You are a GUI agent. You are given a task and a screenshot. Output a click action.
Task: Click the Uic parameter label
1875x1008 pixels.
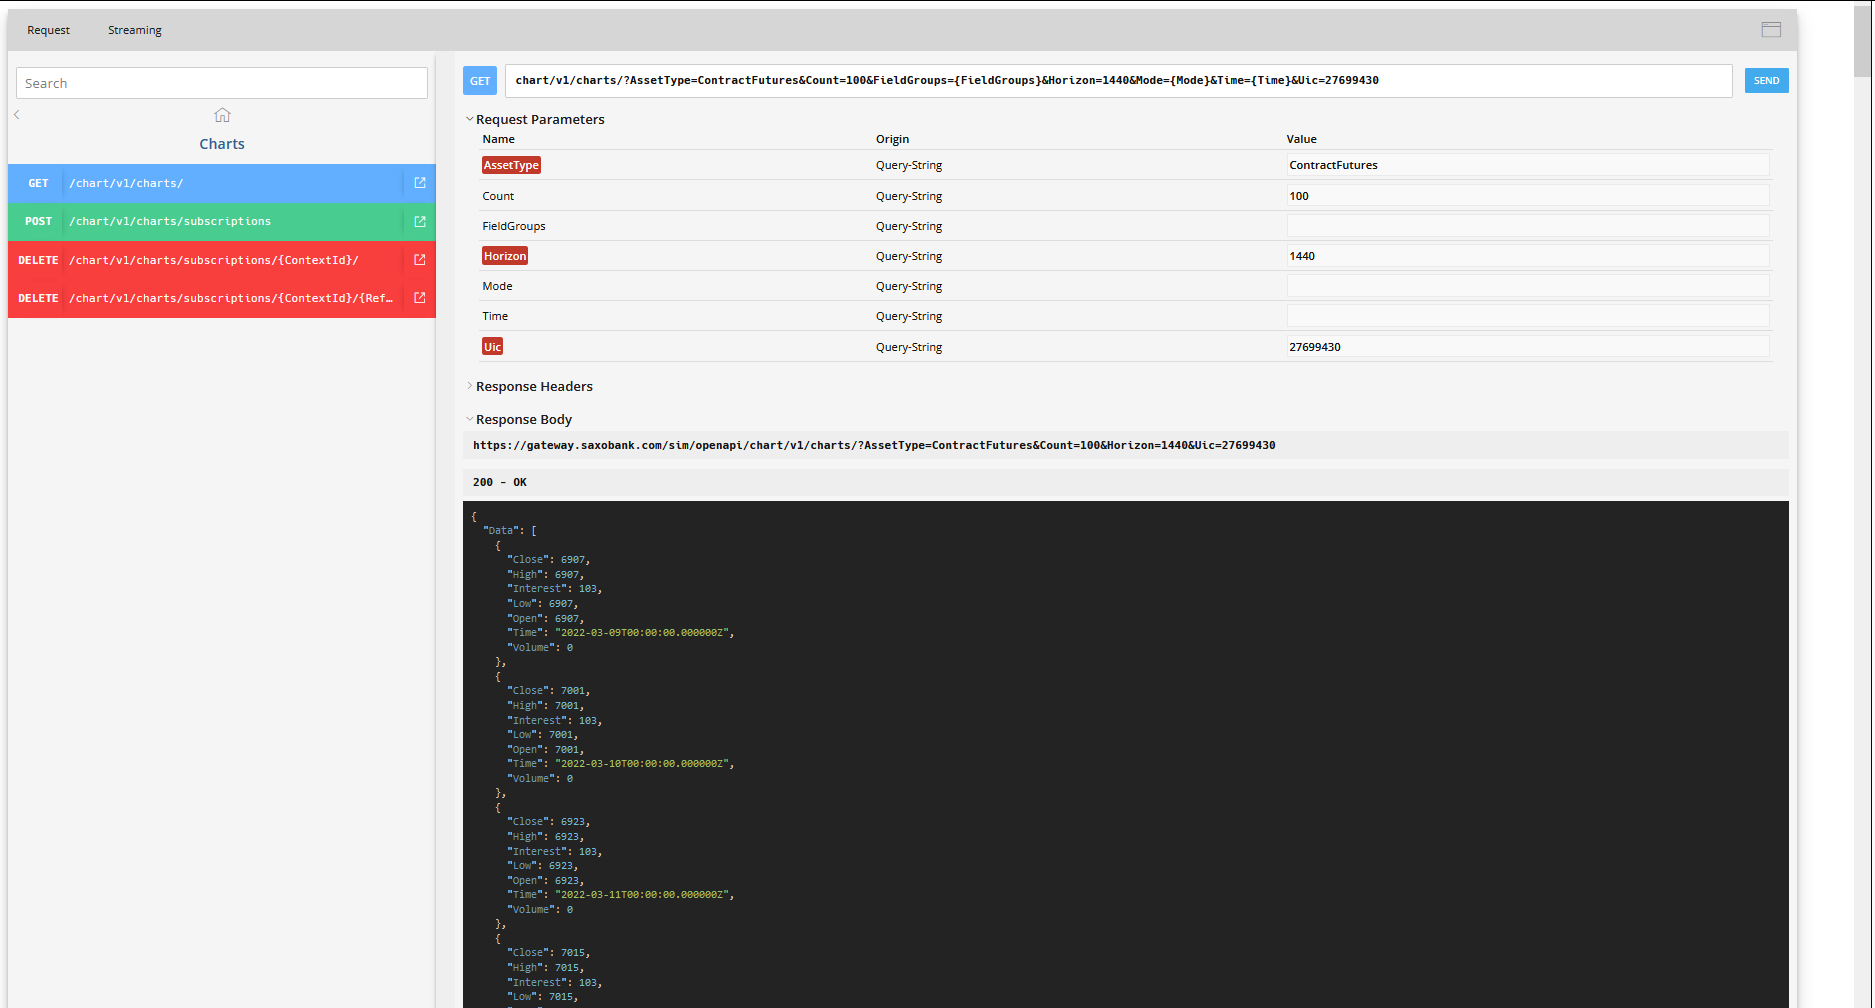click(x=492, y=347)
